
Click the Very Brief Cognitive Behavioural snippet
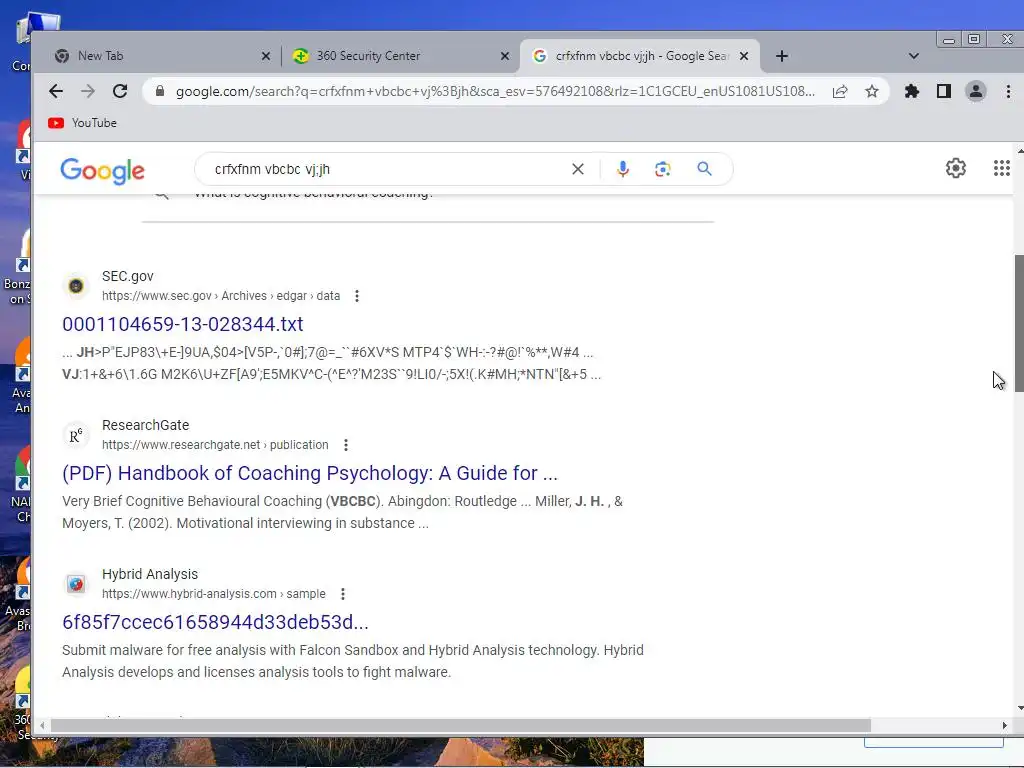(342, 512)
